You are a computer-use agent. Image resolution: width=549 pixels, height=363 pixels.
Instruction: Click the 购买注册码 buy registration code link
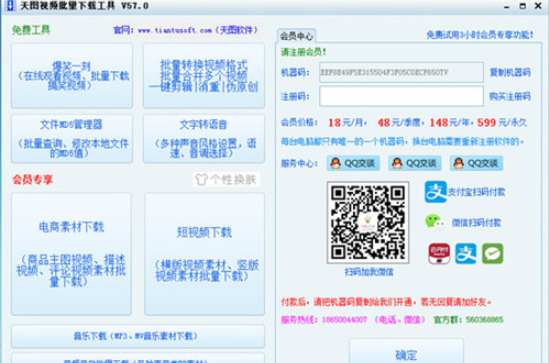510,96
